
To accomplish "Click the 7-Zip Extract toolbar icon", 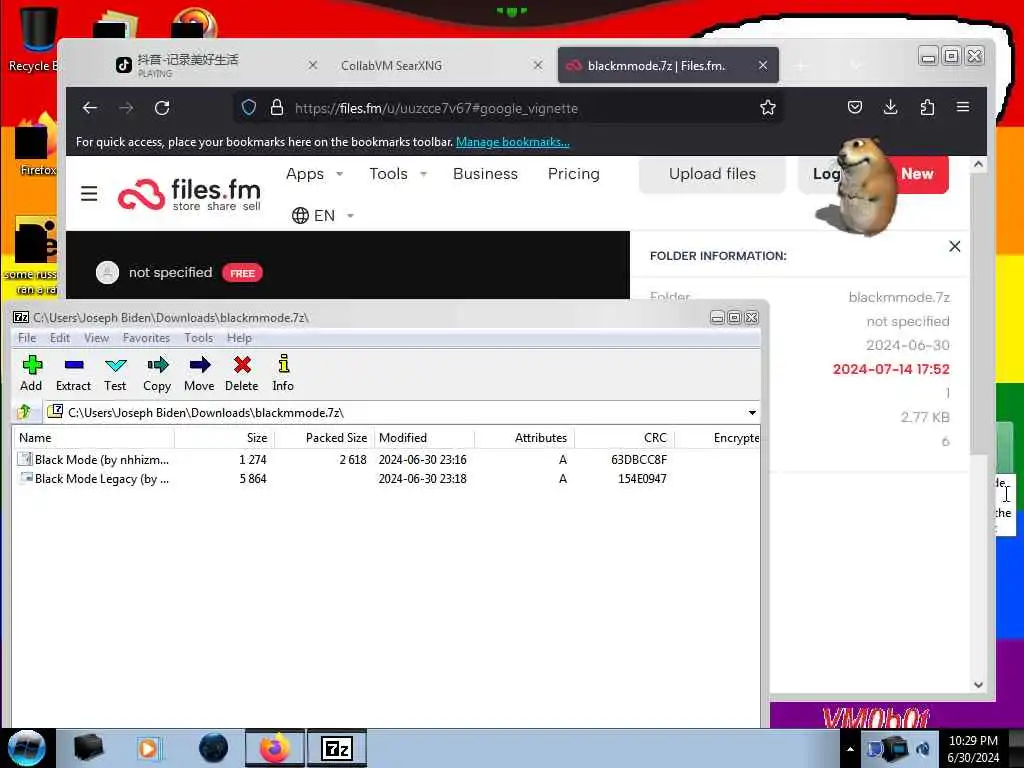I will point(74,365).
